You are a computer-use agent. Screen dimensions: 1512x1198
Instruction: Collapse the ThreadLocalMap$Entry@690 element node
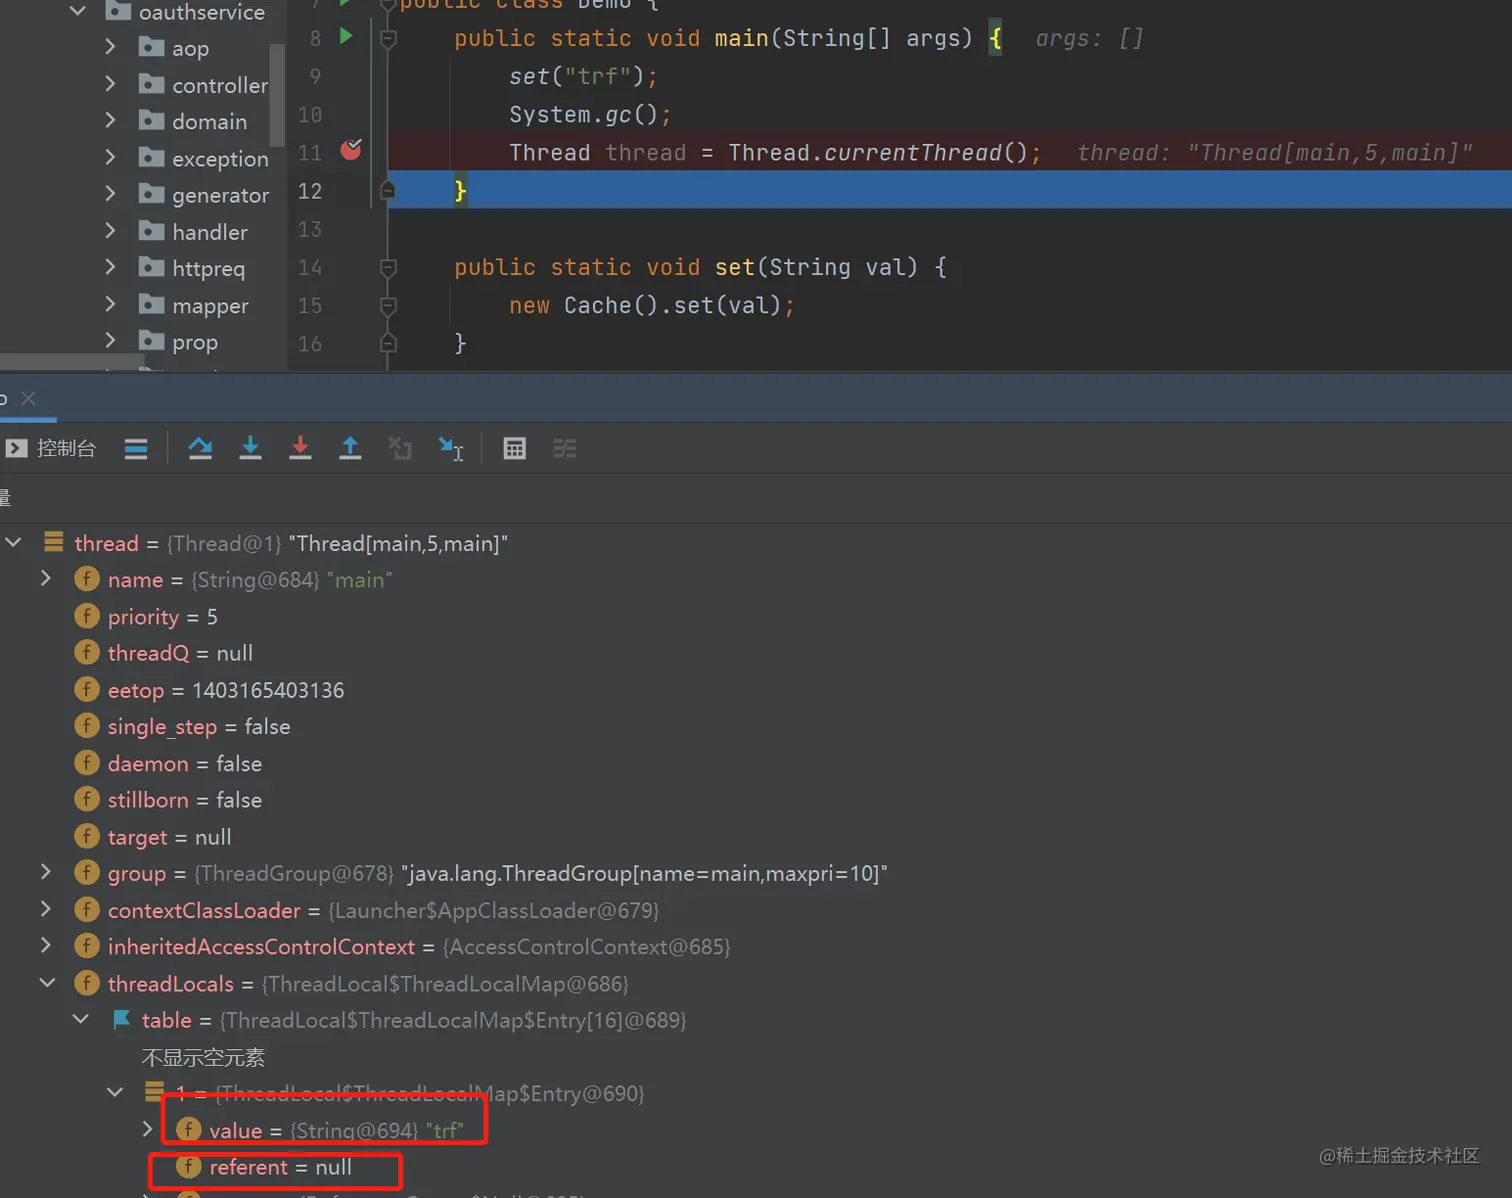(x=115, y=1093)
